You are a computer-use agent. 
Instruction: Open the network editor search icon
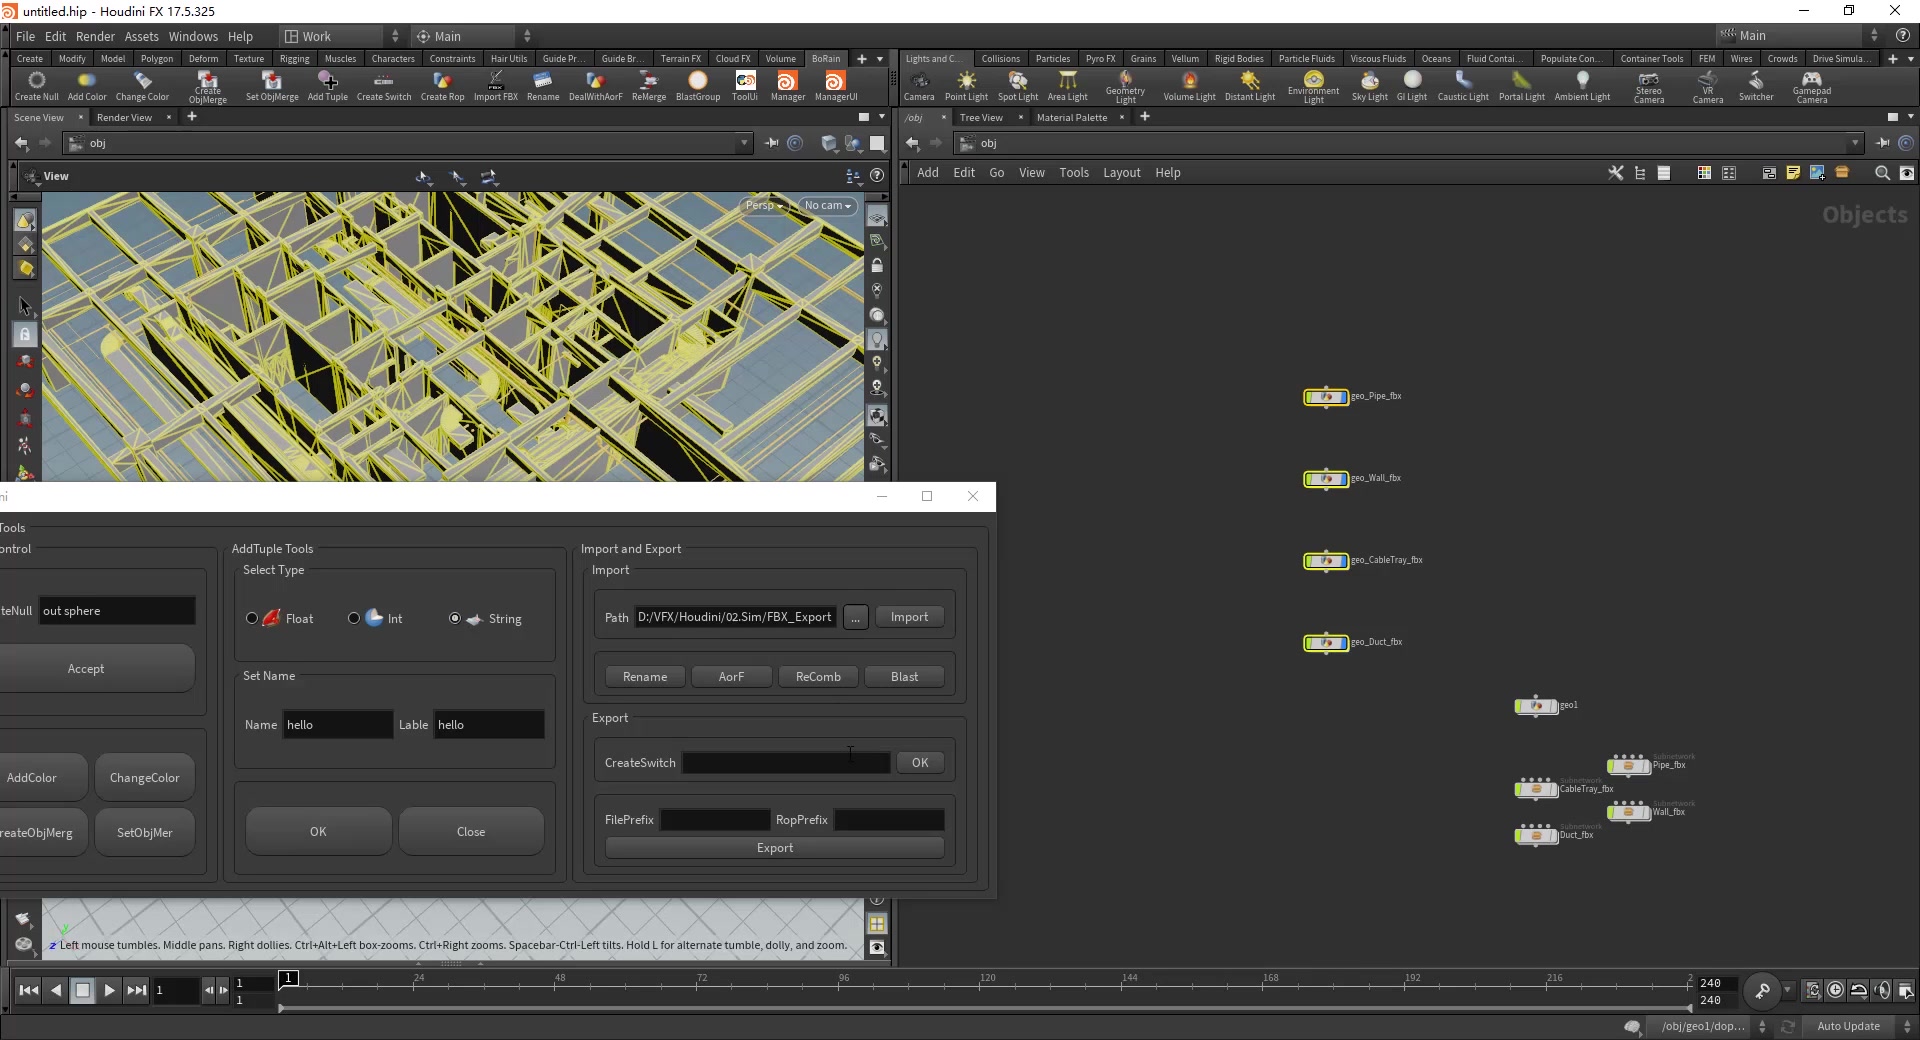click(1881, 173)
